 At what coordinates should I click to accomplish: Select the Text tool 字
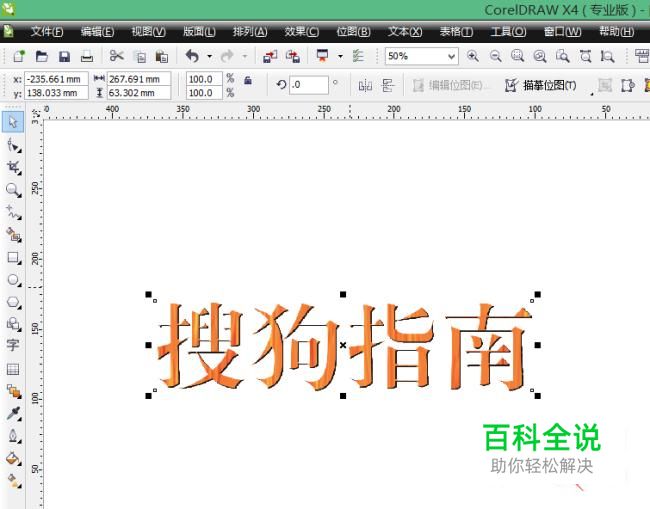12,345
